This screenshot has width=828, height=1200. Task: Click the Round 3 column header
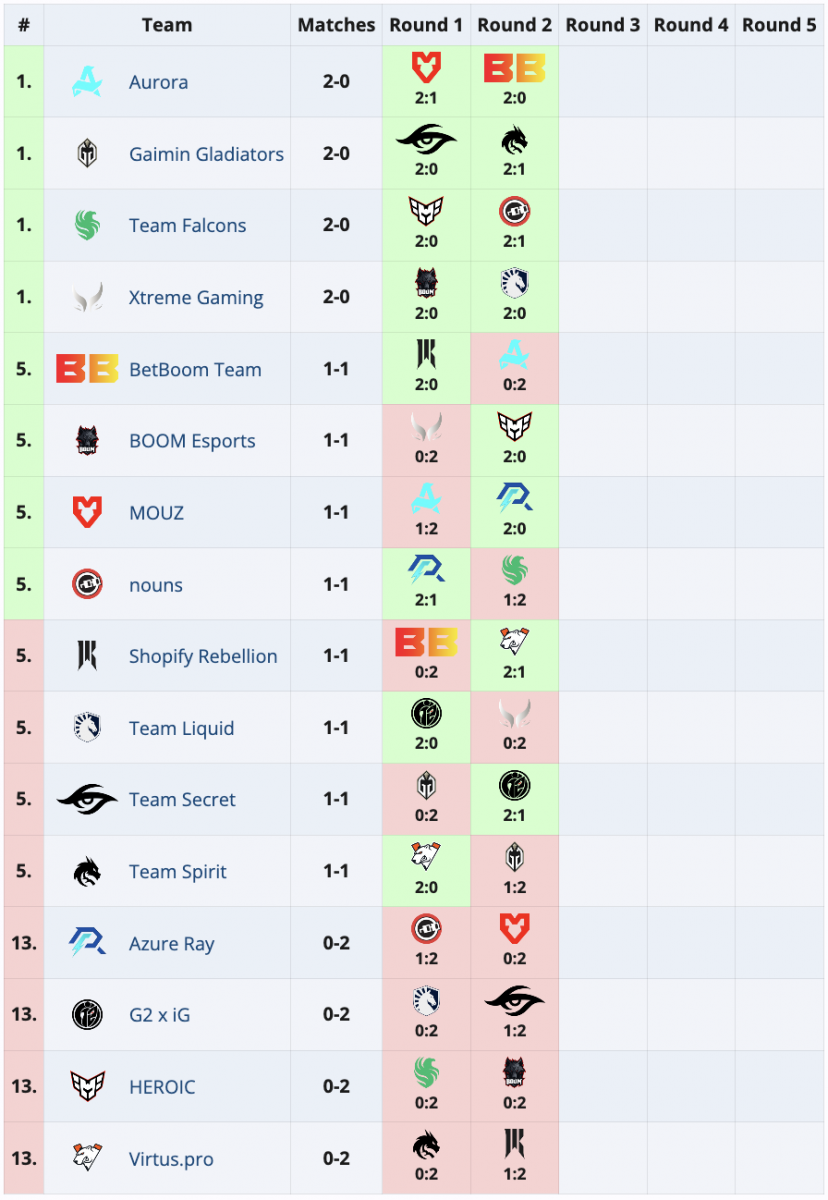tap(602, 25)
